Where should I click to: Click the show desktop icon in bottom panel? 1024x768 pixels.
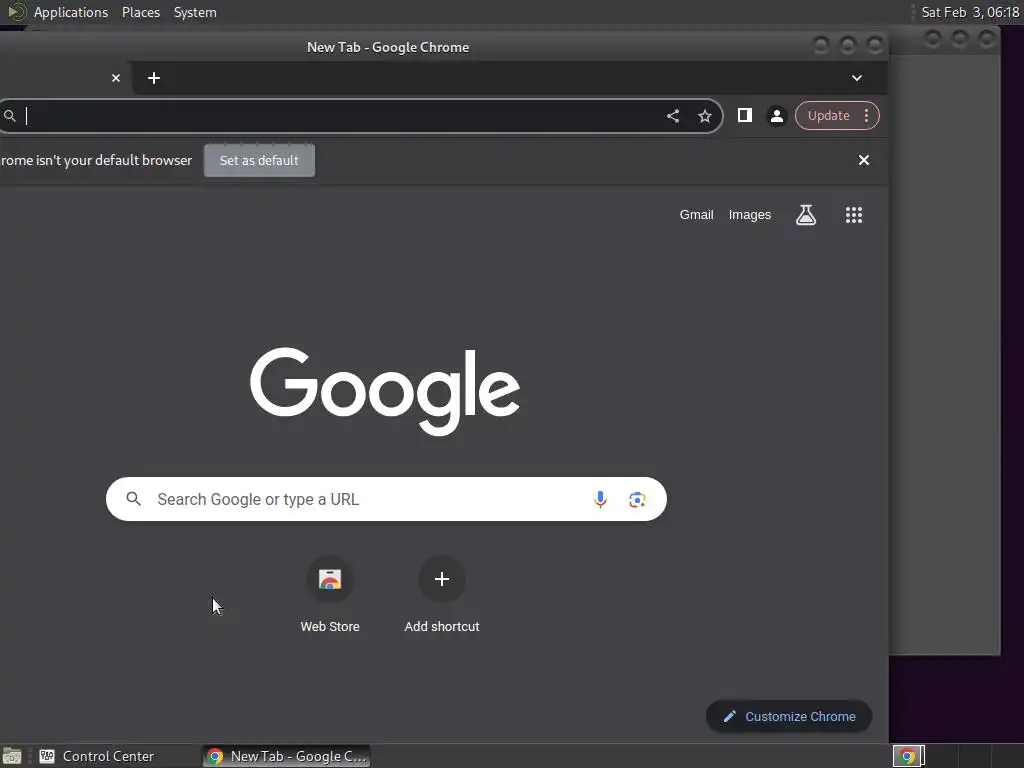pos(12,756)
